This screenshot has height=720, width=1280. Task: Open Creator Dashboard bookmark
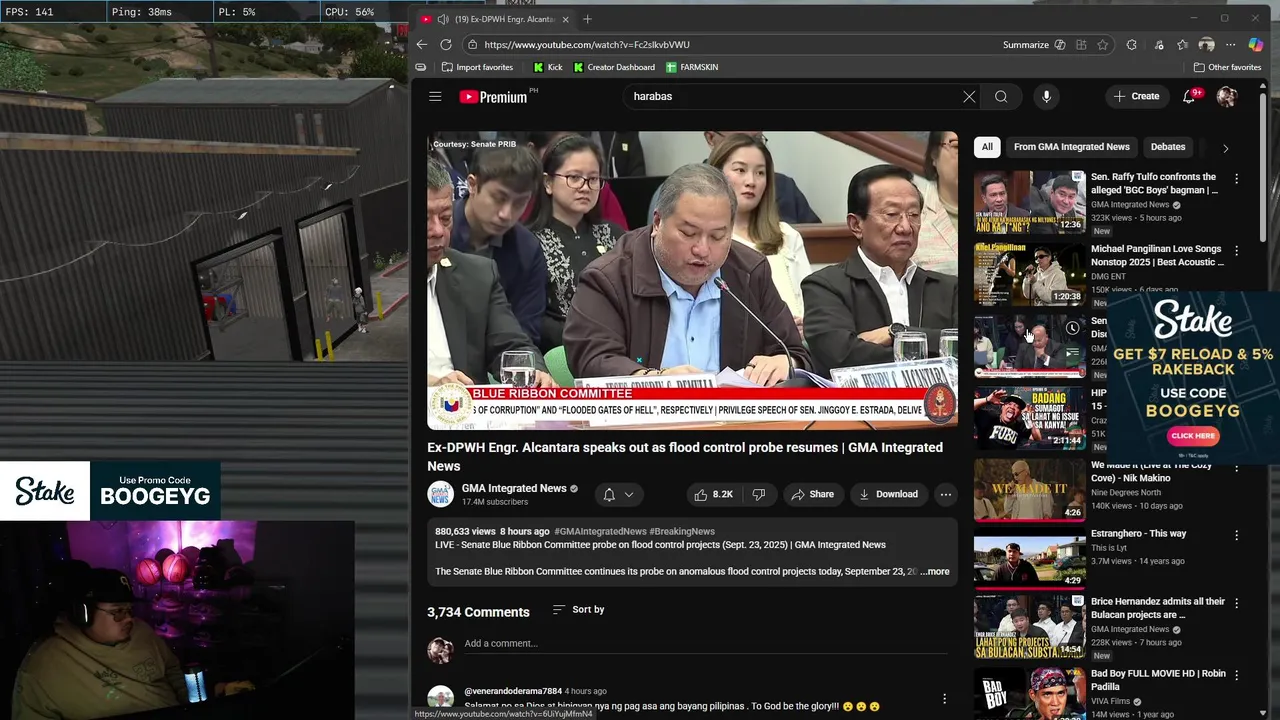(x=612, y=67)
